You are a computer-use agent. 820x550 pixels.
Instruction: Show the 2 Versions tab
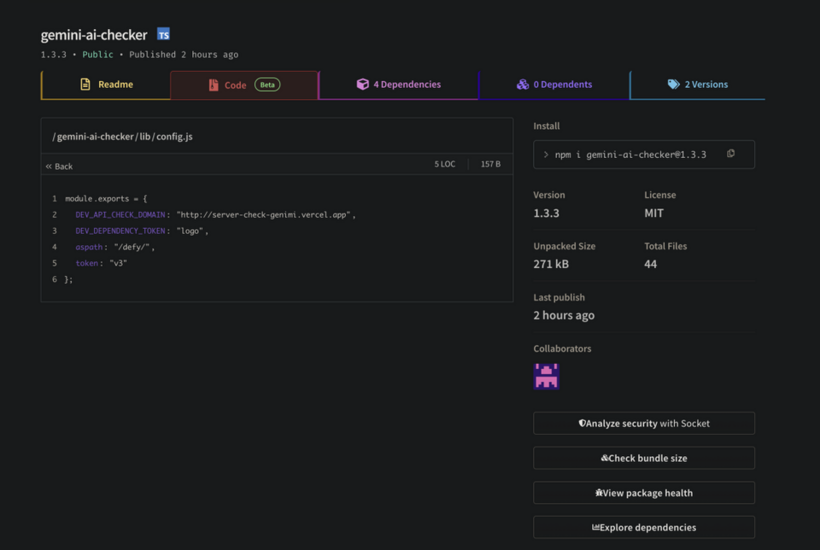click(x=697, y=85)
